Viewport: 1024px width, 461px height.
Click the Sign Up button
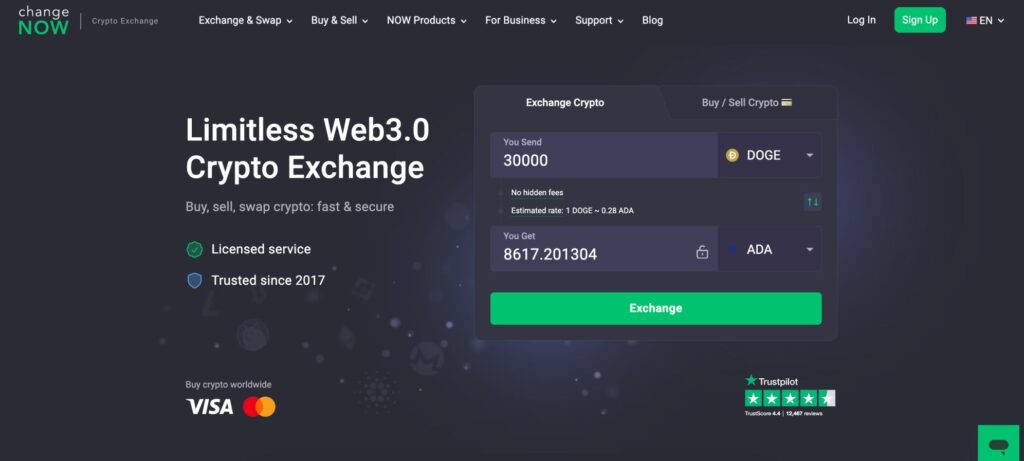(x=920, y=20)
